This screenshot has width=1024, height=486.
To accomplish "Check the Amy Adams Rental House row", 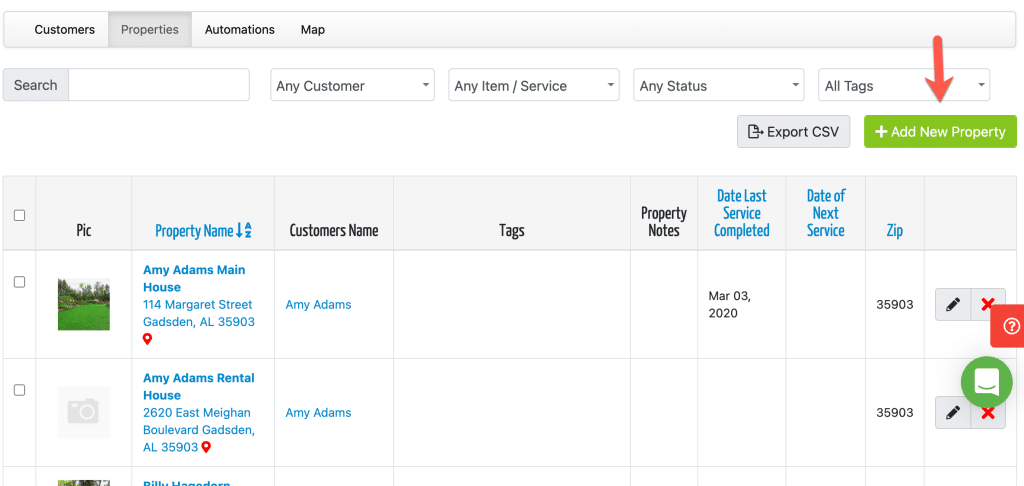I will 20,390.
